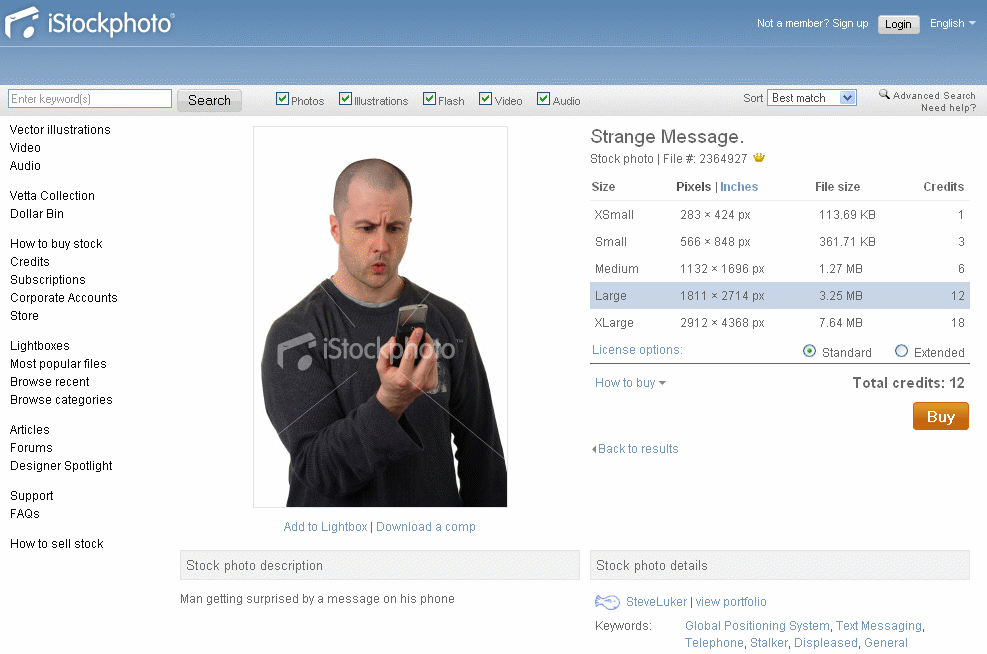Click the iStockphoto logo
The height and width of the screenshot is (654, 987).
tap(89, 23)
